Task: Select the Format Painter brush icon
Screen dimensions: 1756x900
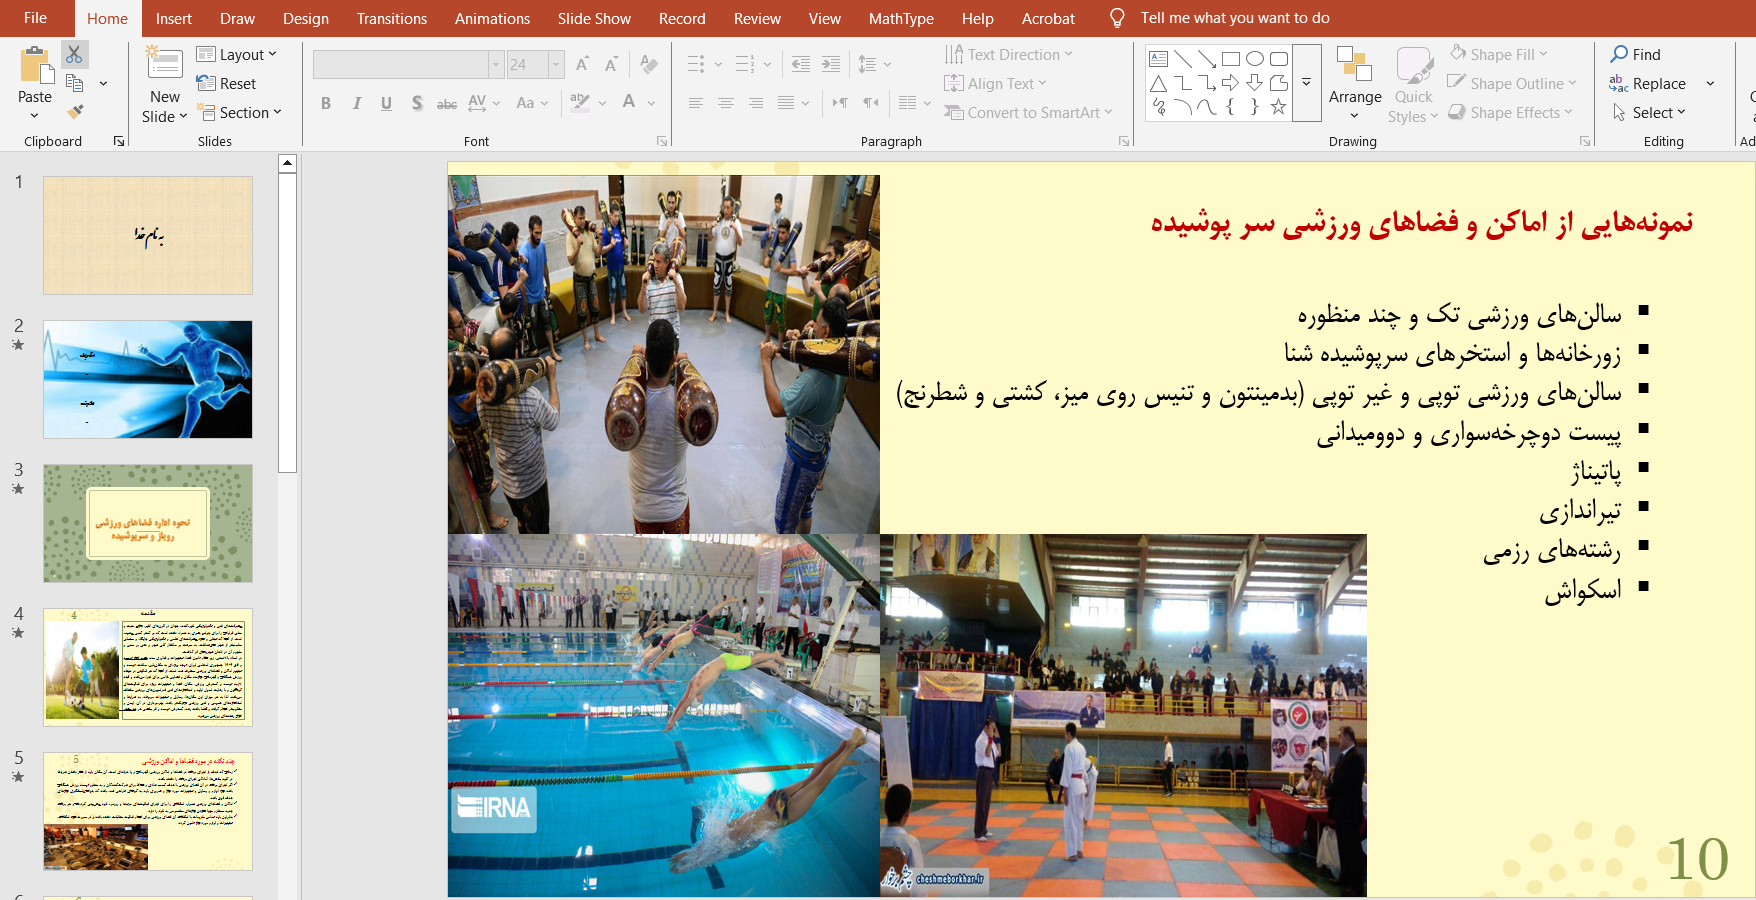Action: click(75, 112)
